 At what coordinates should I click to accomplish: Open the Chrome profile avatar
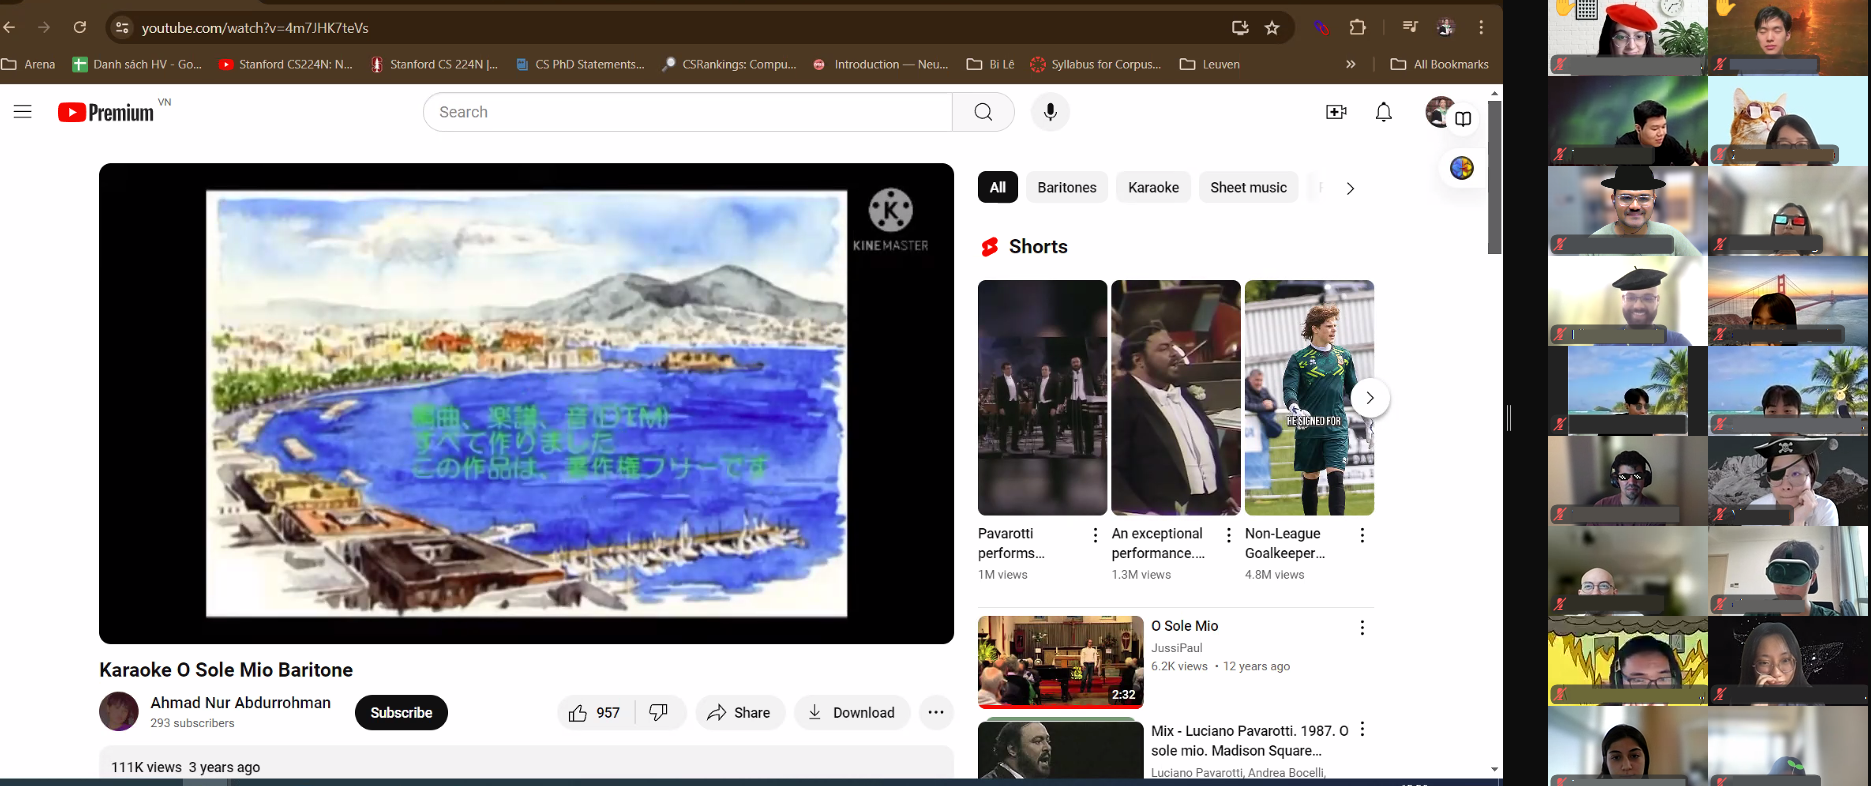coord(1445,28)
